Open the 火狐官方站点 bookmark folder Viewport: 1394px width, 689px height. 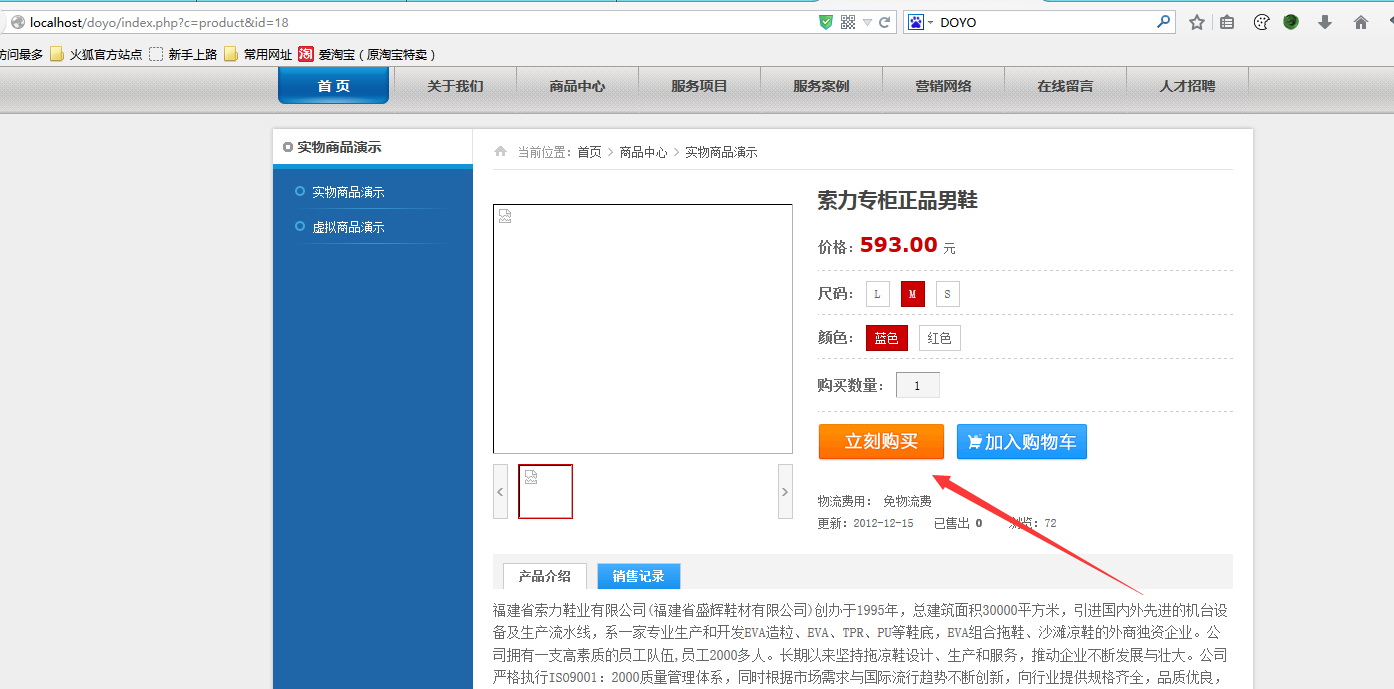click(96, 54)
